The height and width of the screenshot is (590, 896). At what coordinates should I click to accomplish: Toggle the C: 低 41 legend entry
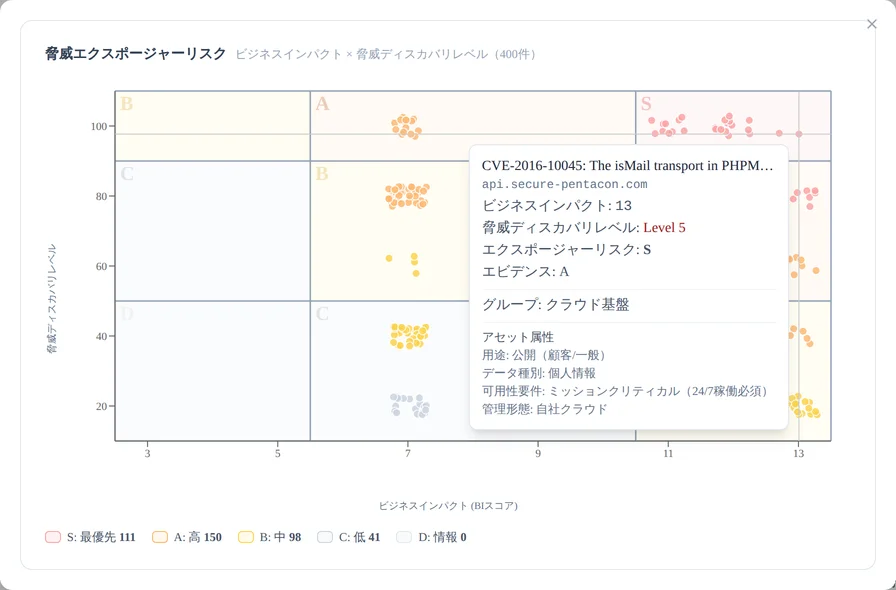click(x=349, y=537)
